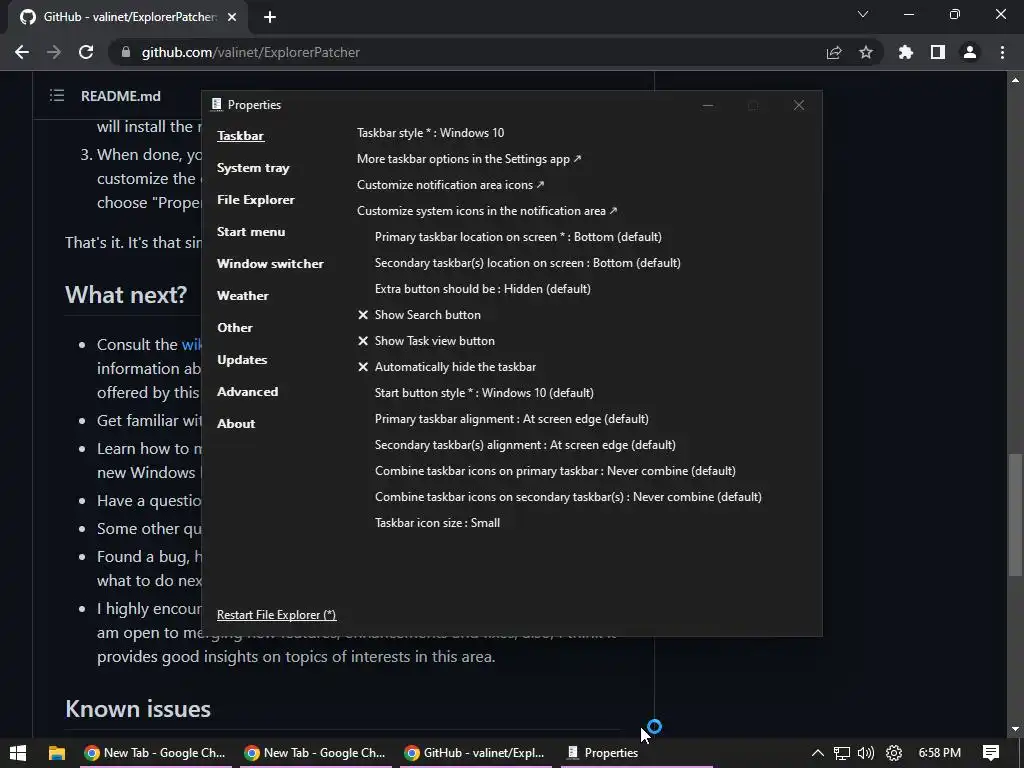Open the Windows Start button
Viewport: 1024px width, 768px height.
(18, 753)
